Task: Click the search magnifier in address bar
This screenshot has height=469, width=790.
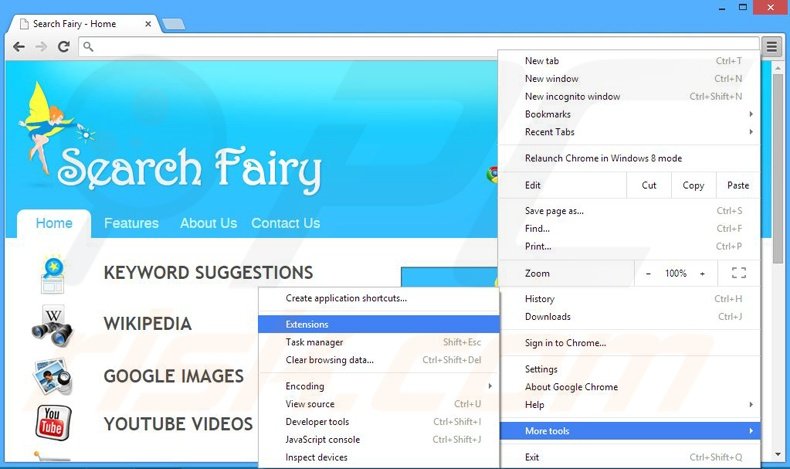Action: pos(88,47)
